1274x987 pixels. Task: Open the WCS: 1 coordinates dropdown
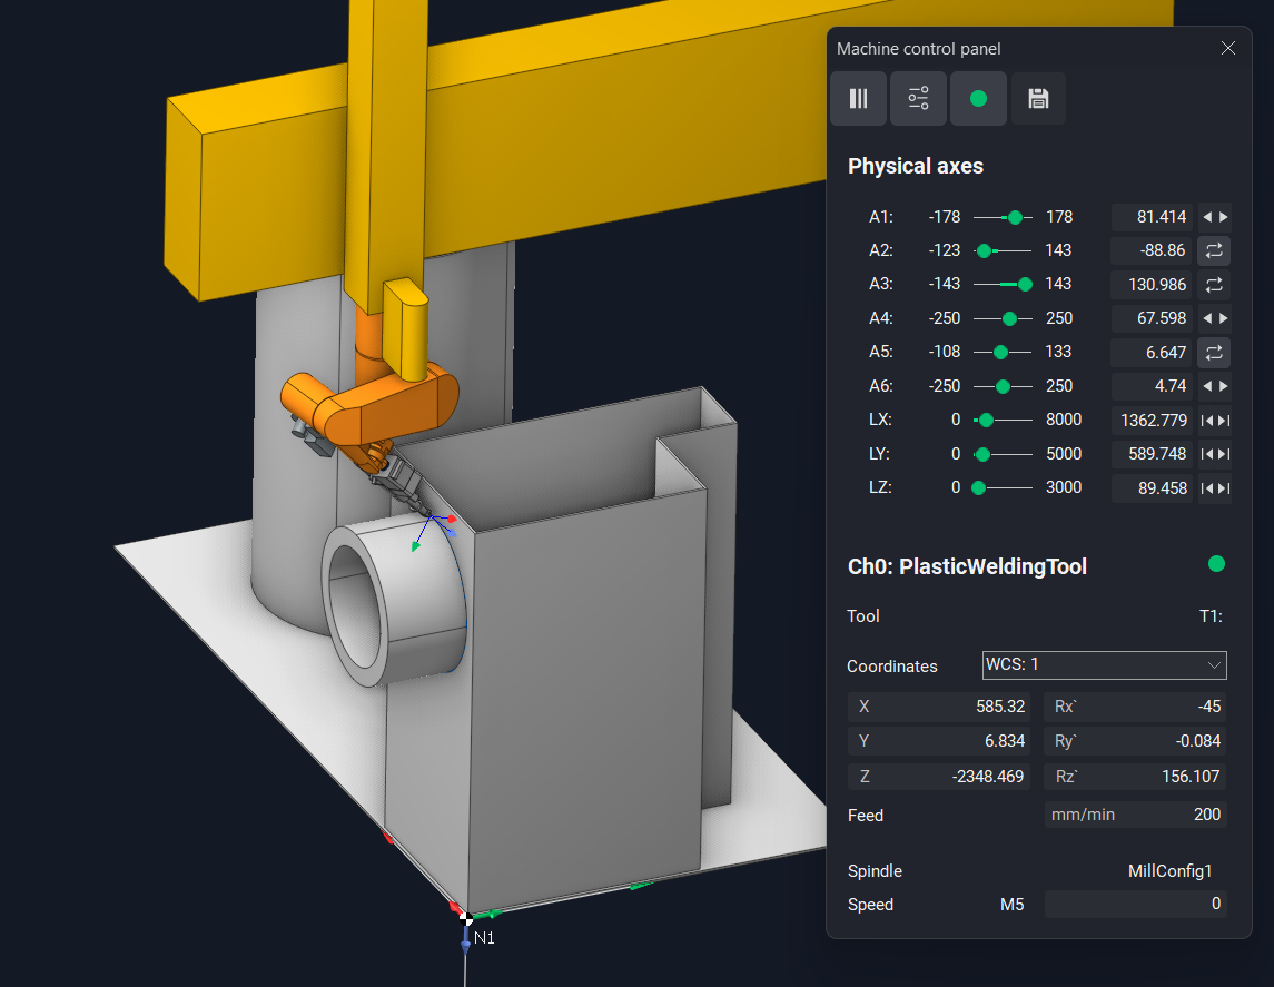coord(1103,665)
